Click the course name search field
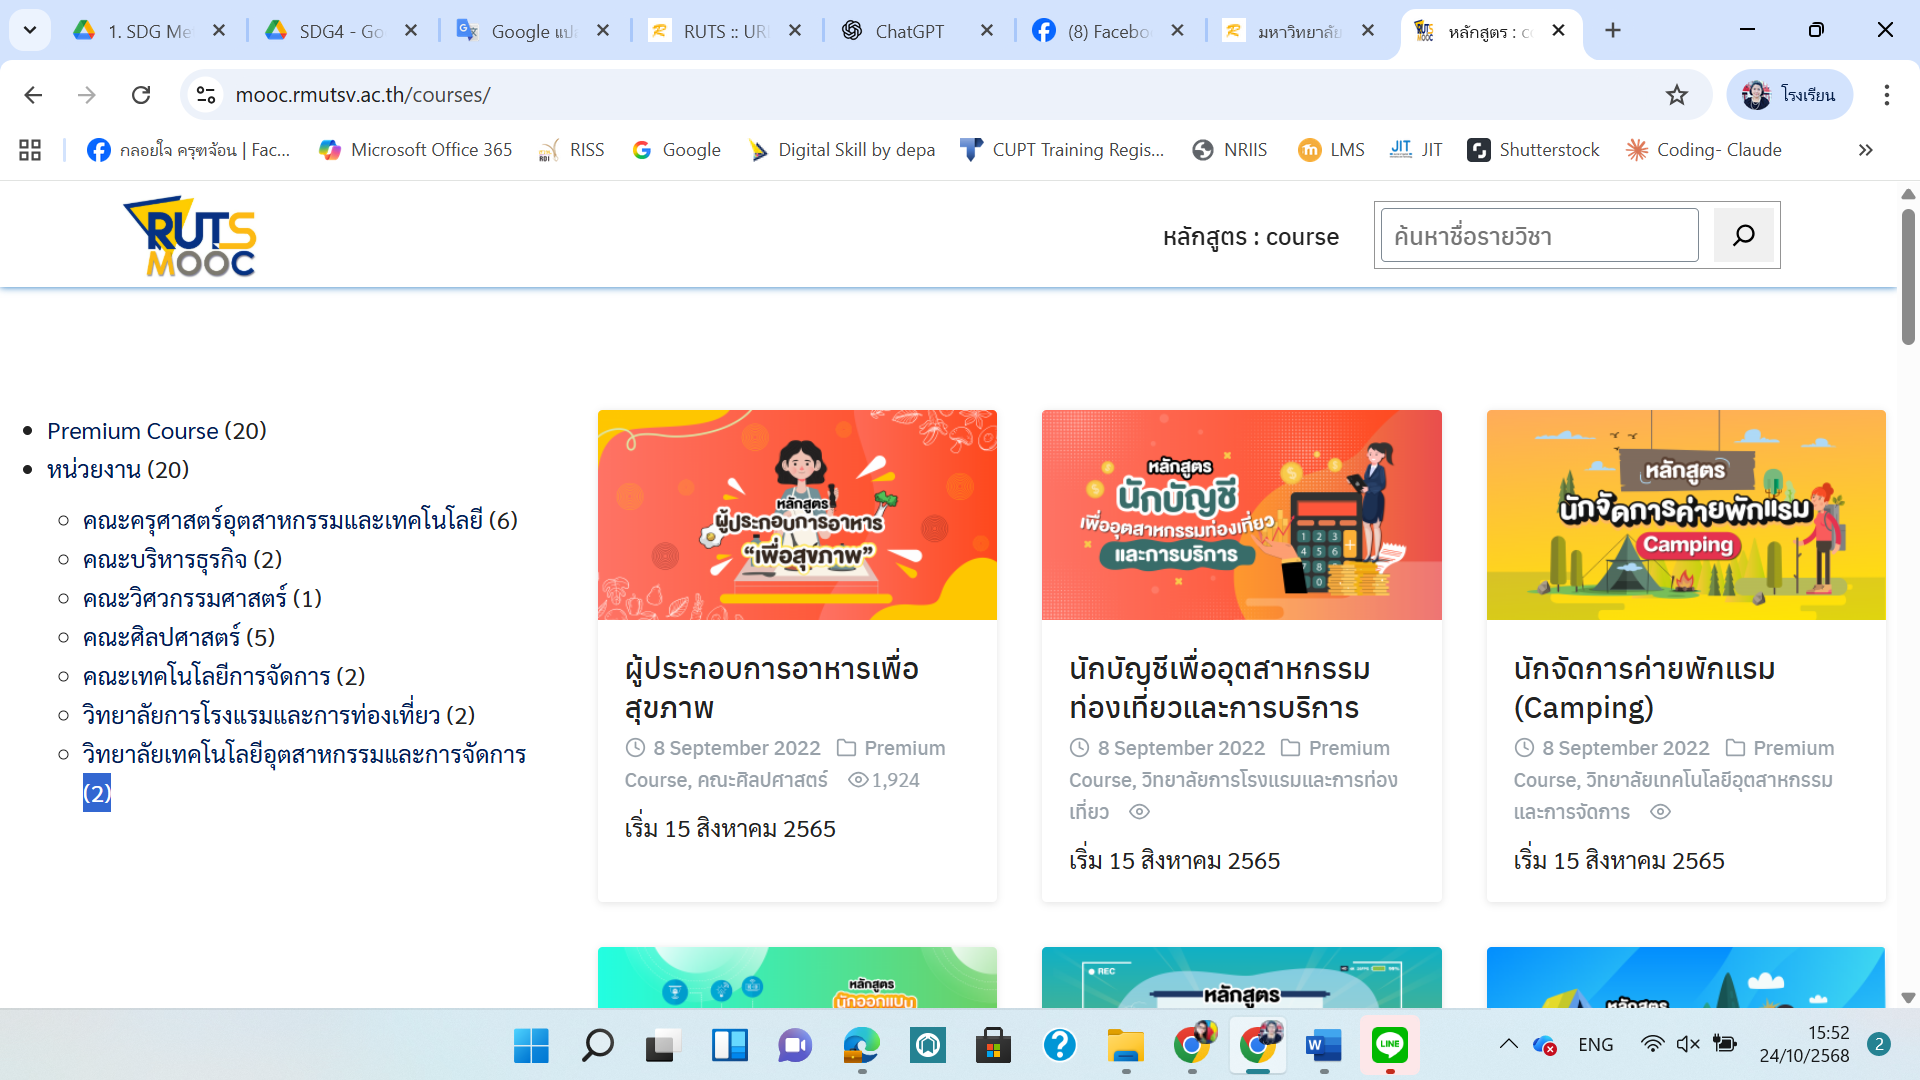This screenshot has height=1080, width=1920. tap(1539, 236)
